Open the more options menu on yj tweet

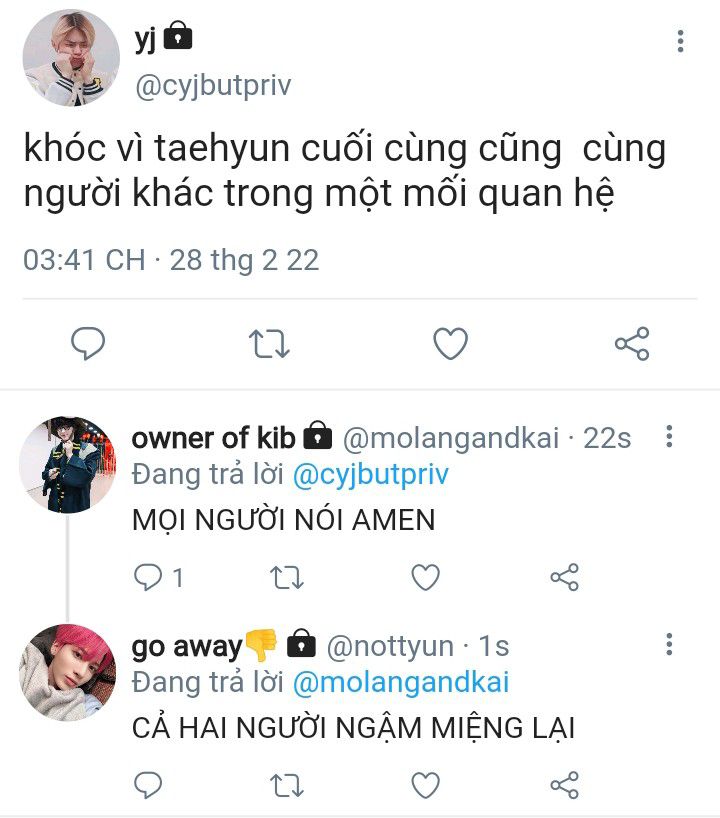click(x=680, y=41)
